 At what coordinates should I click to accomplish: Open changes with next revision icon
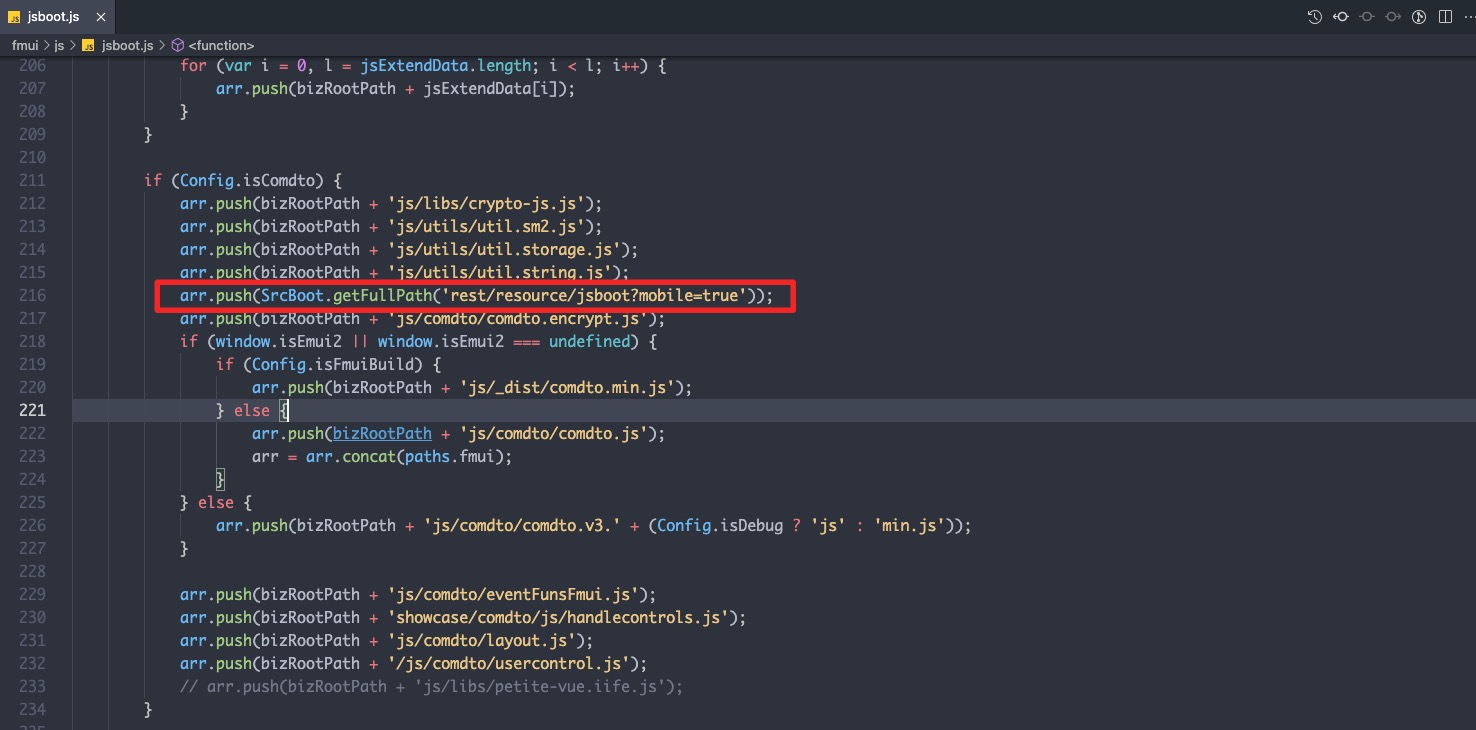click(x=1393, y=17)
